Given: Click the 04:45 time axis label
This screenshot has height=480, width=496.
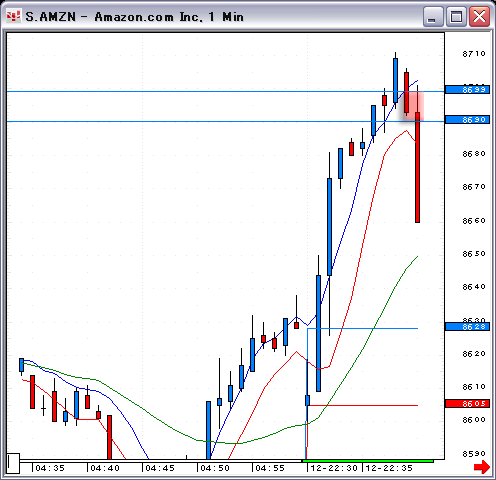Looking at the screenshot, I should click(160, 468).
